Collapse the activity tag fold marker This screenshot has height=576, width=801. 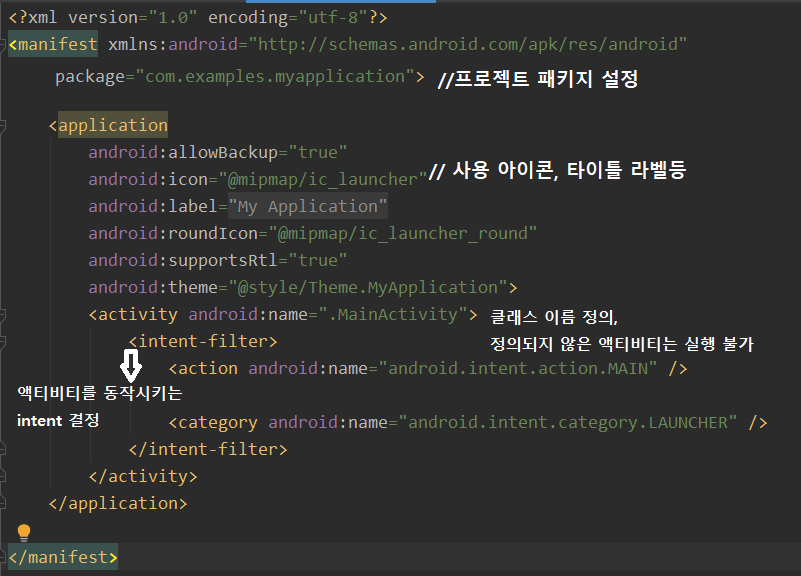[x=2, y=314]
